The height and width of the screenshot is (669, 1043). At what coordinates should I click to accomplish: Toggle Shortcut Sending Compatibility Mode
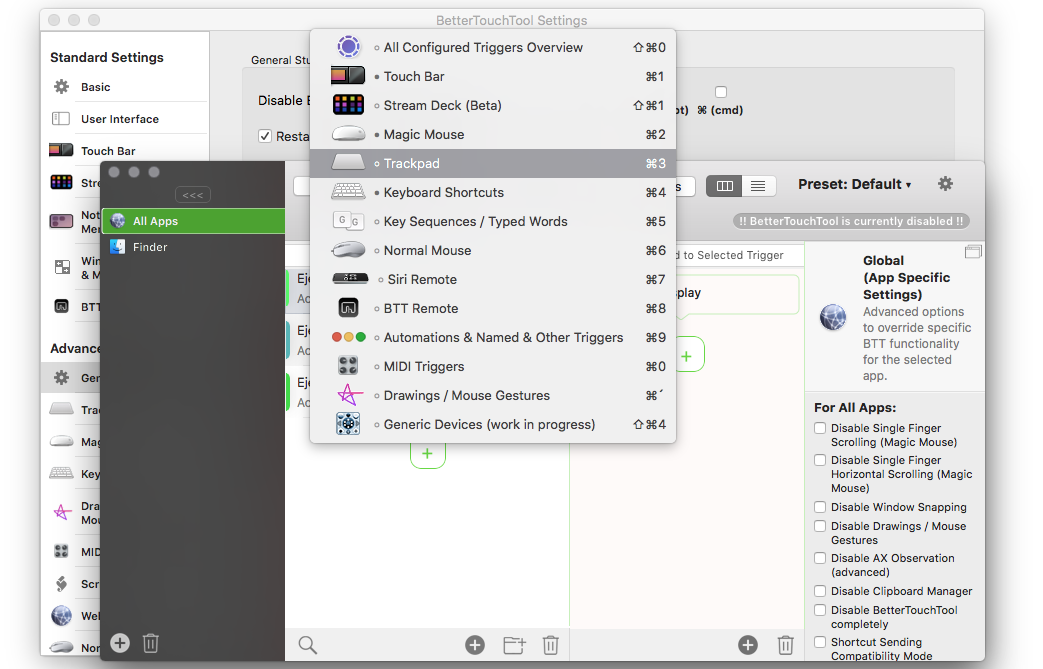[x=820, y=642]
